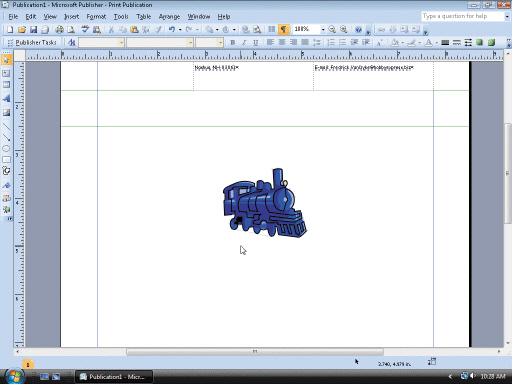
Task: Select the WordArt tool
Action: [x=6, y=99]
